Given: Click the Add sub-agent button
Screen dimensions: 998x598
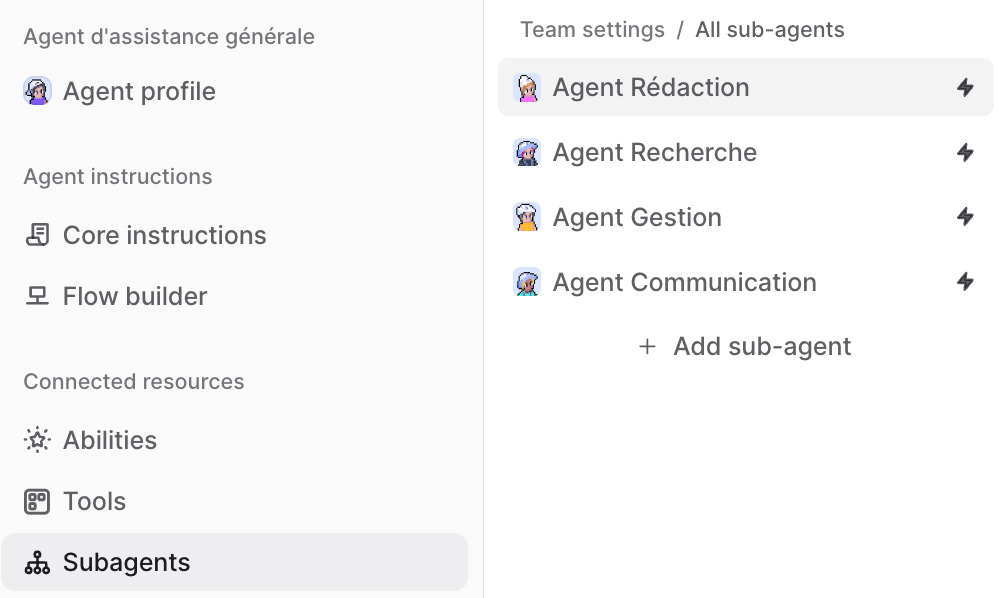Looking at the screenshot, I should point(745,346).
